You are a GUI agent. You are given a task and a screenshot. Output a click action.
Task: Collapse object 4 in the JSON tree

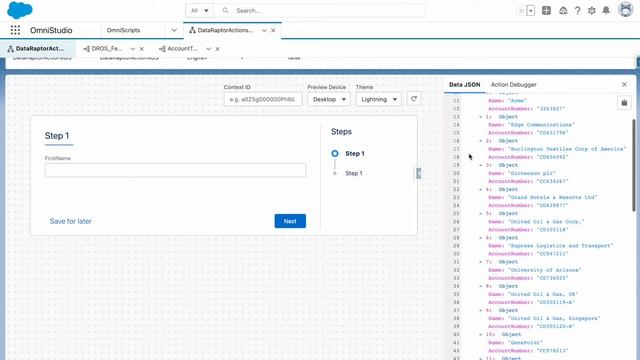click(x=480, y=189)
